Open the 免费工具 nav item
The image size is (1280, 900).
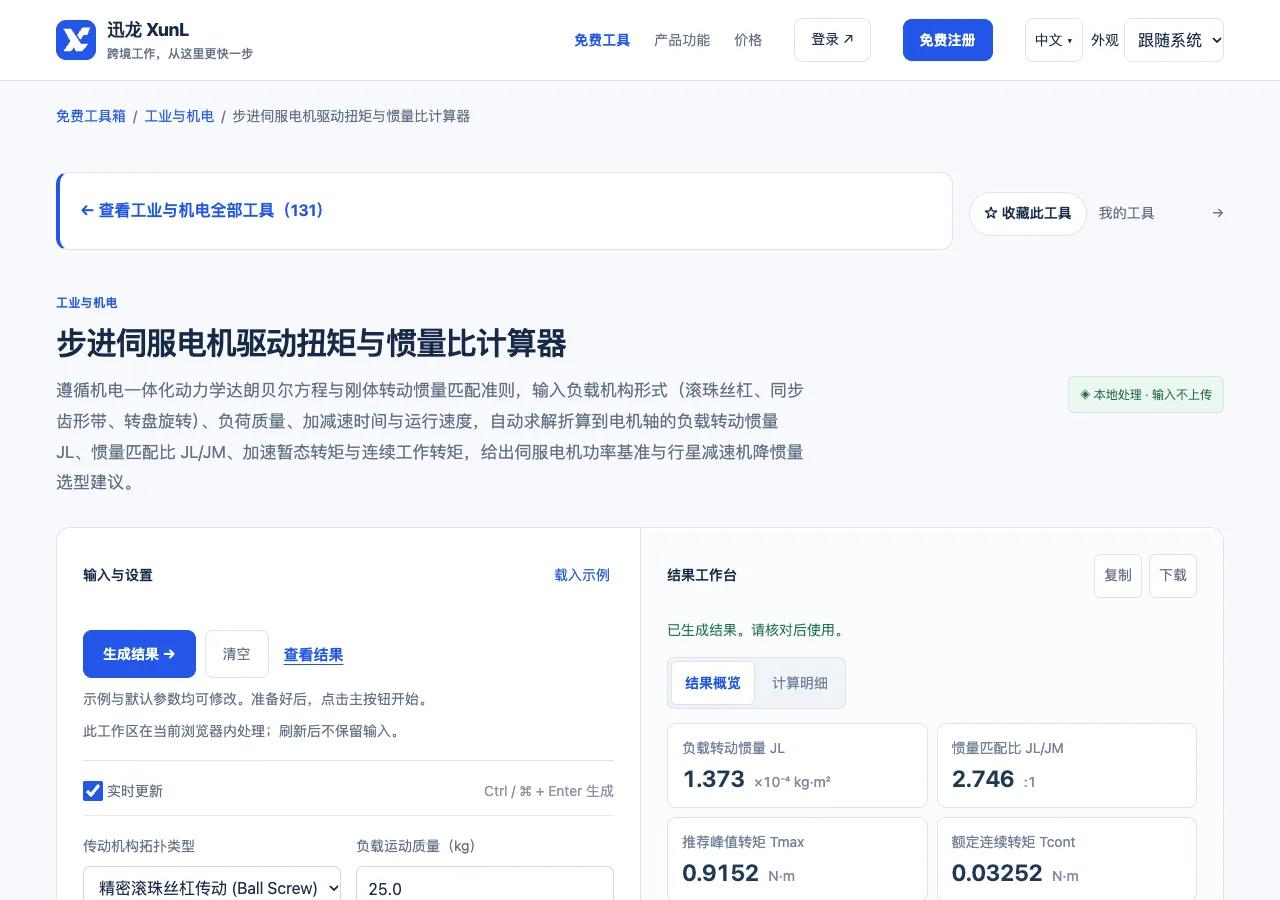(x=602, y=40)
